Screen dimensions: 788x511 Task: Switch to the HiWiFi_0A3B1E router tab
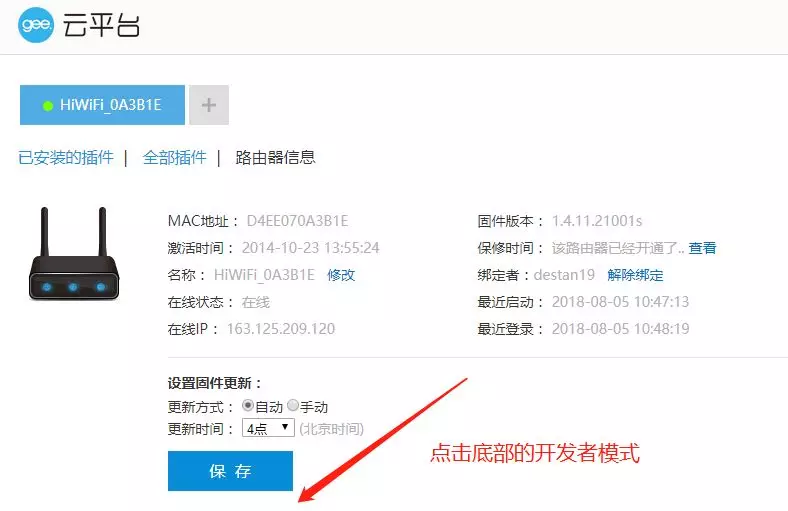[103, 105]
